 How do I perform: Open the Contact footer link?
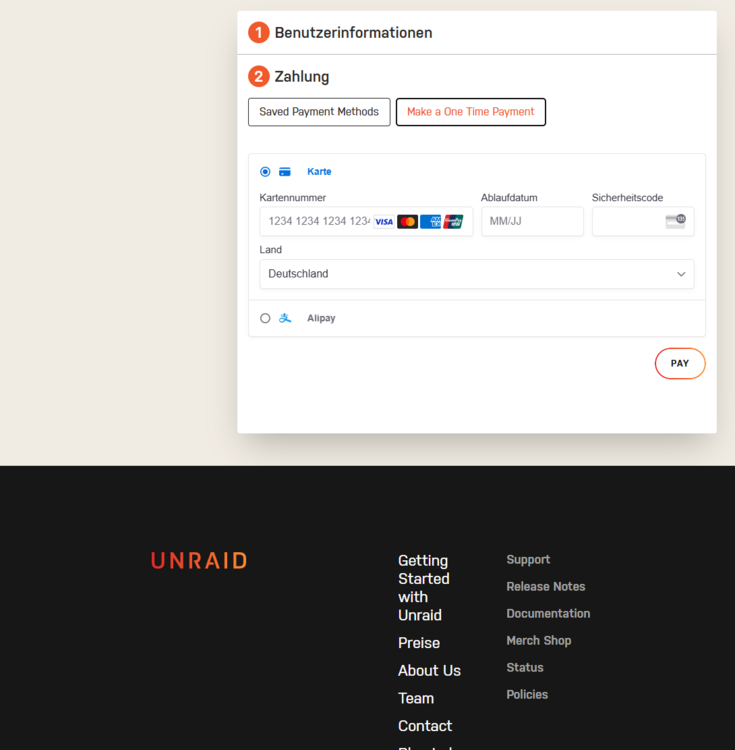pyautogui.click(x=425, y=726)
